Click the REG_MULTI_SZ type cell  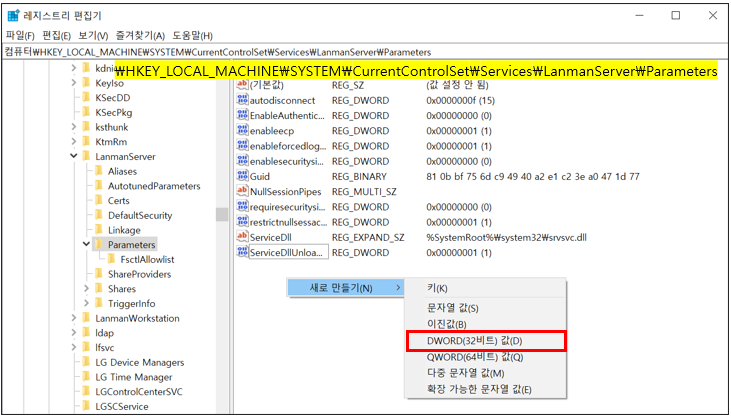pyautogui.click(x=364, y=192)
